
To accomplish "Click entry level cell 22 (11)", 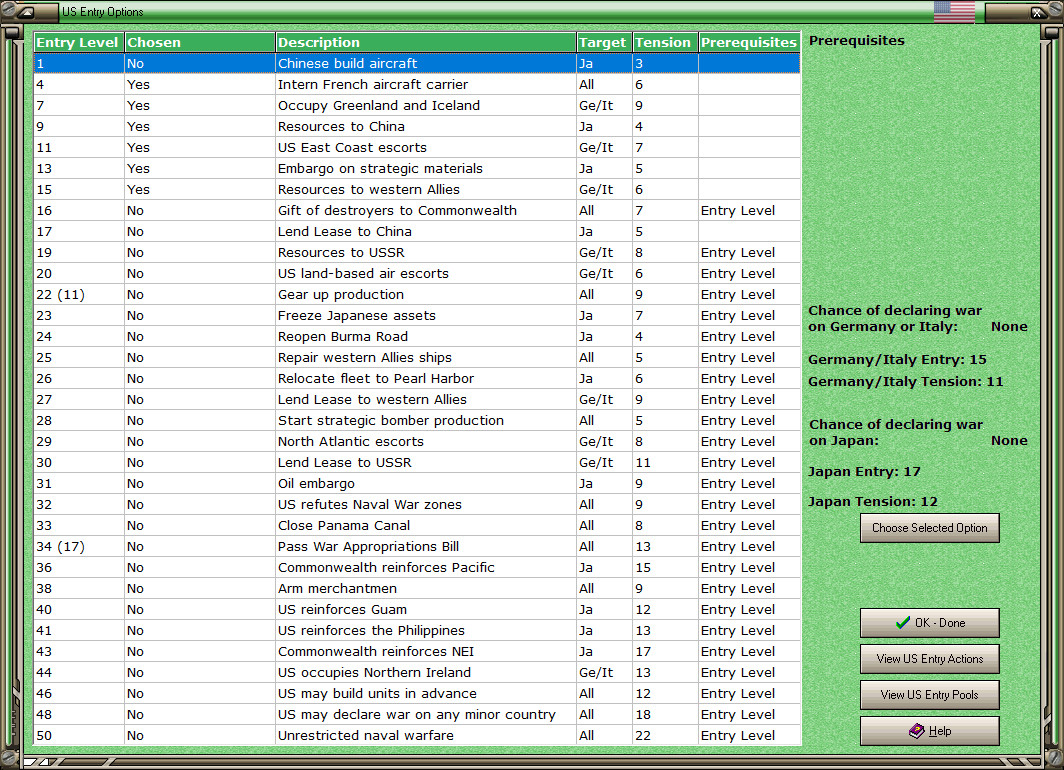I will [x=79, y=294].
